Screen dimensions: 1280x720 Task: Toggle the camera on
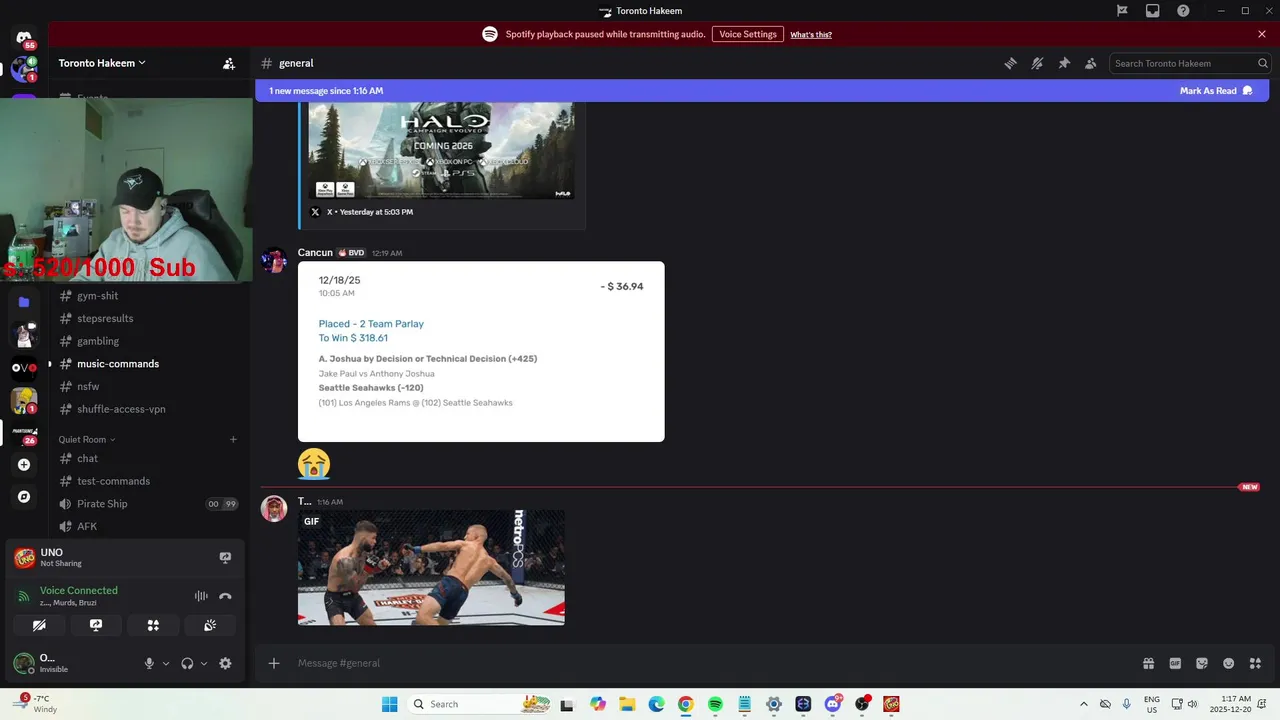39,625
